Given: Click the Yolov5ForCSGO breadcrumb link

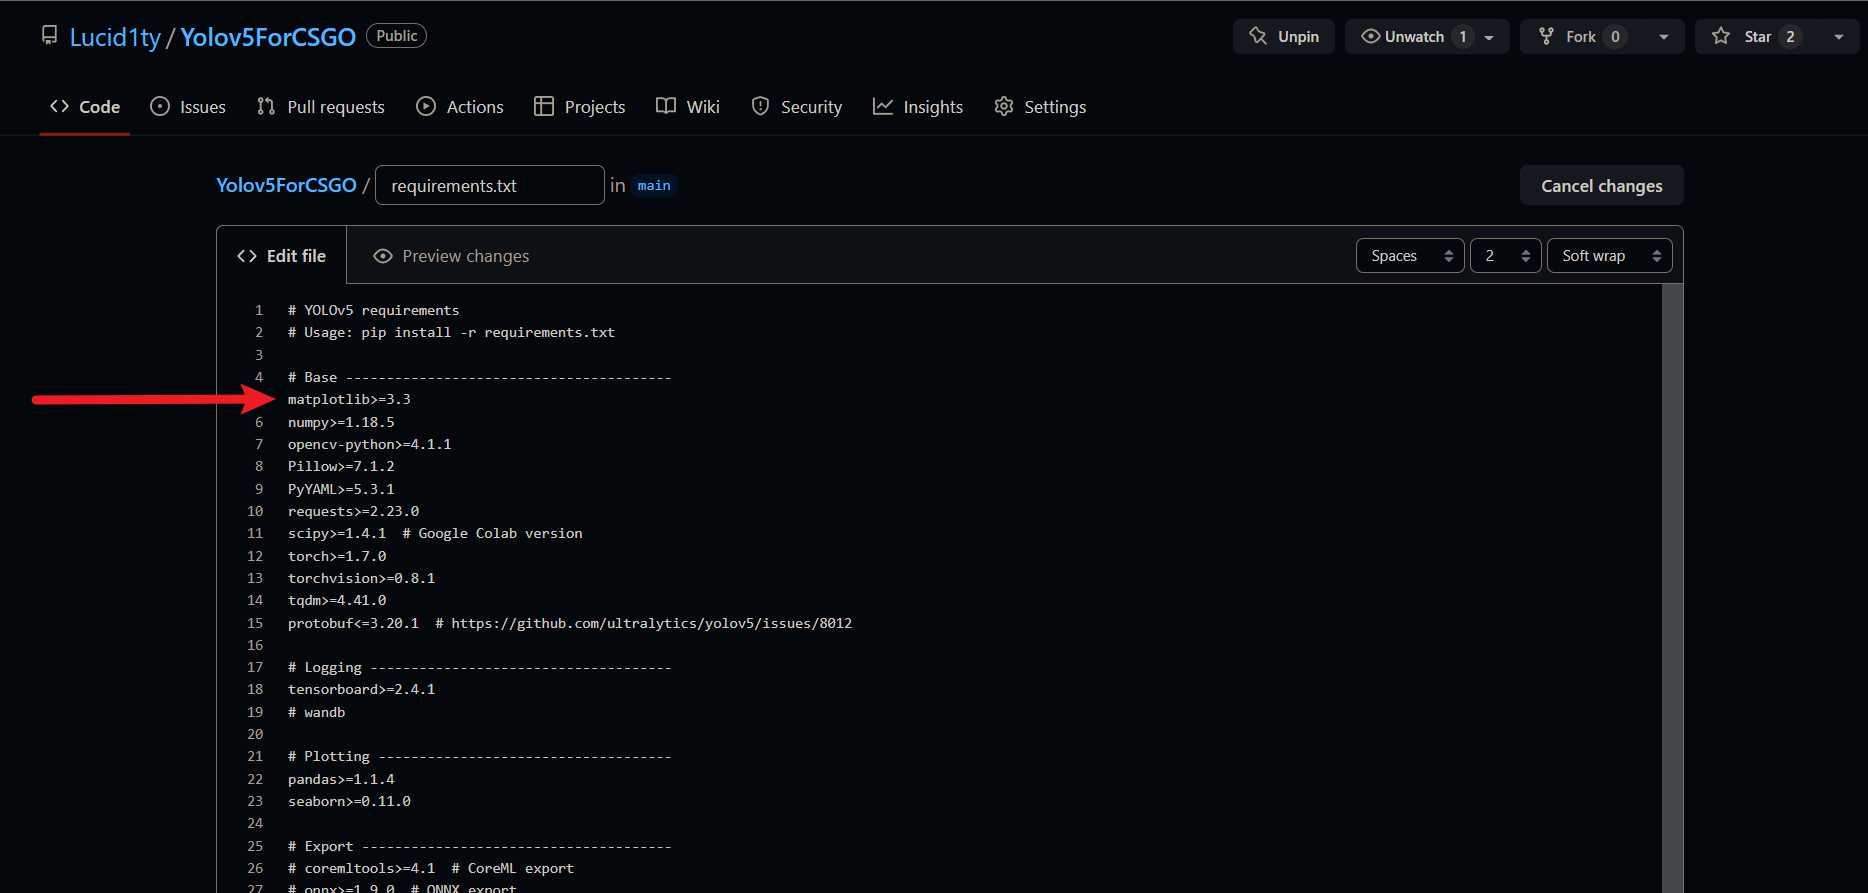Looking at the screenshot, I should 286,185.
